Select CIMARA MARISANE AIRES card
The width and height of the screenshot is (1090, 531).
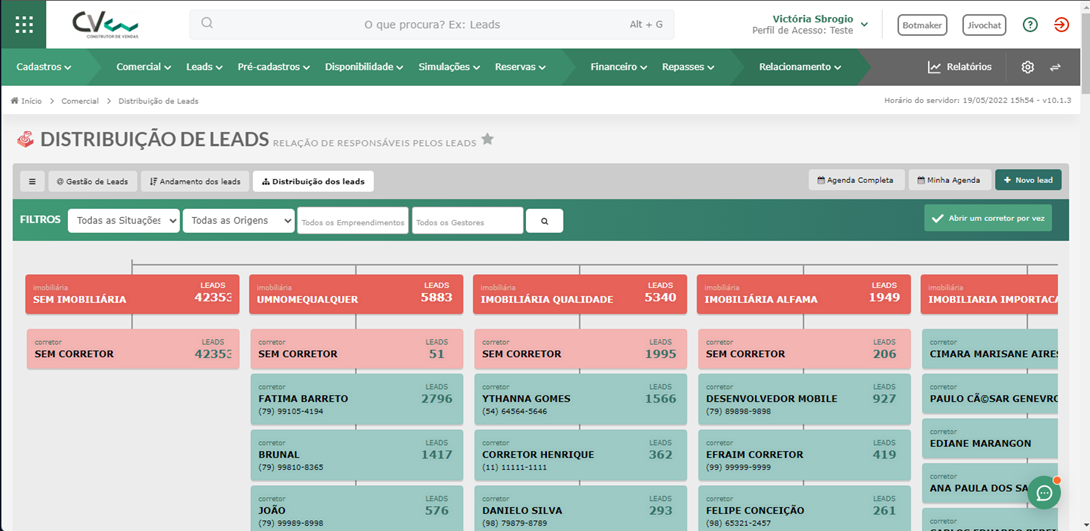991,349
